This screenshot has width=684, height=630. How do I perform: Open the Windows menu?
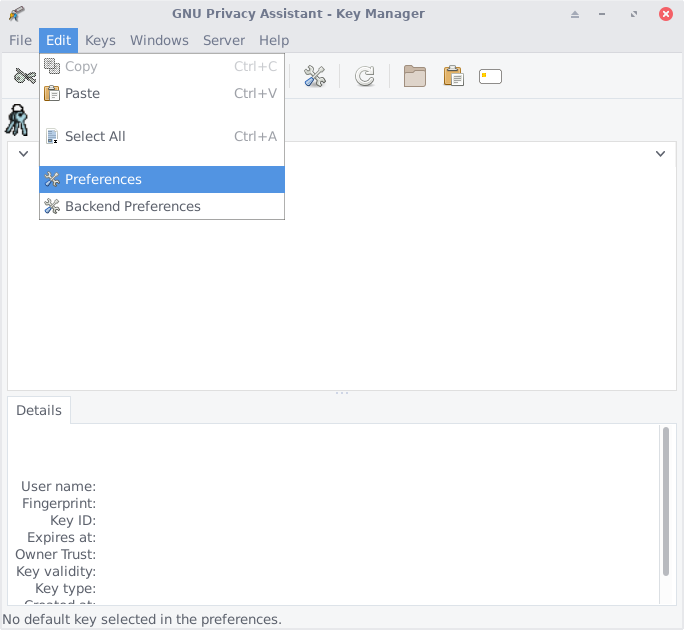(159, 40)
